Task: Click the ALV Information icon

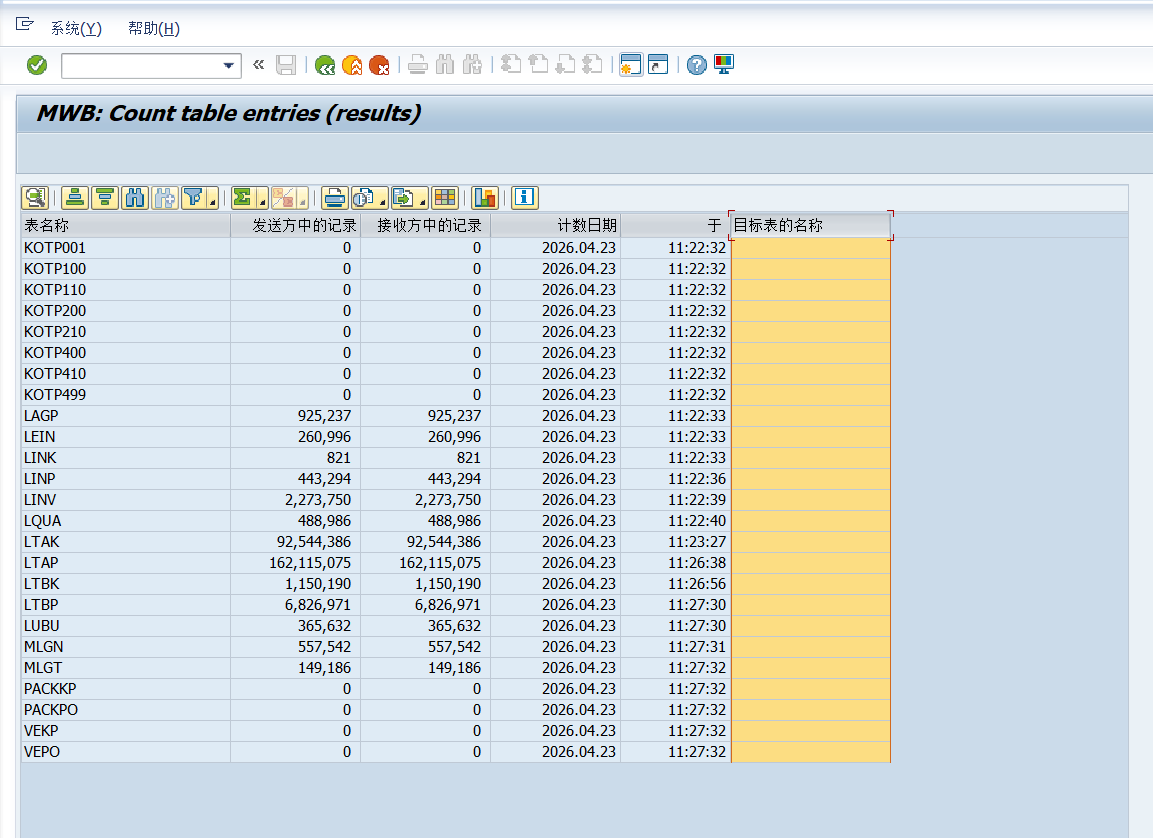Action: point(524,198)
